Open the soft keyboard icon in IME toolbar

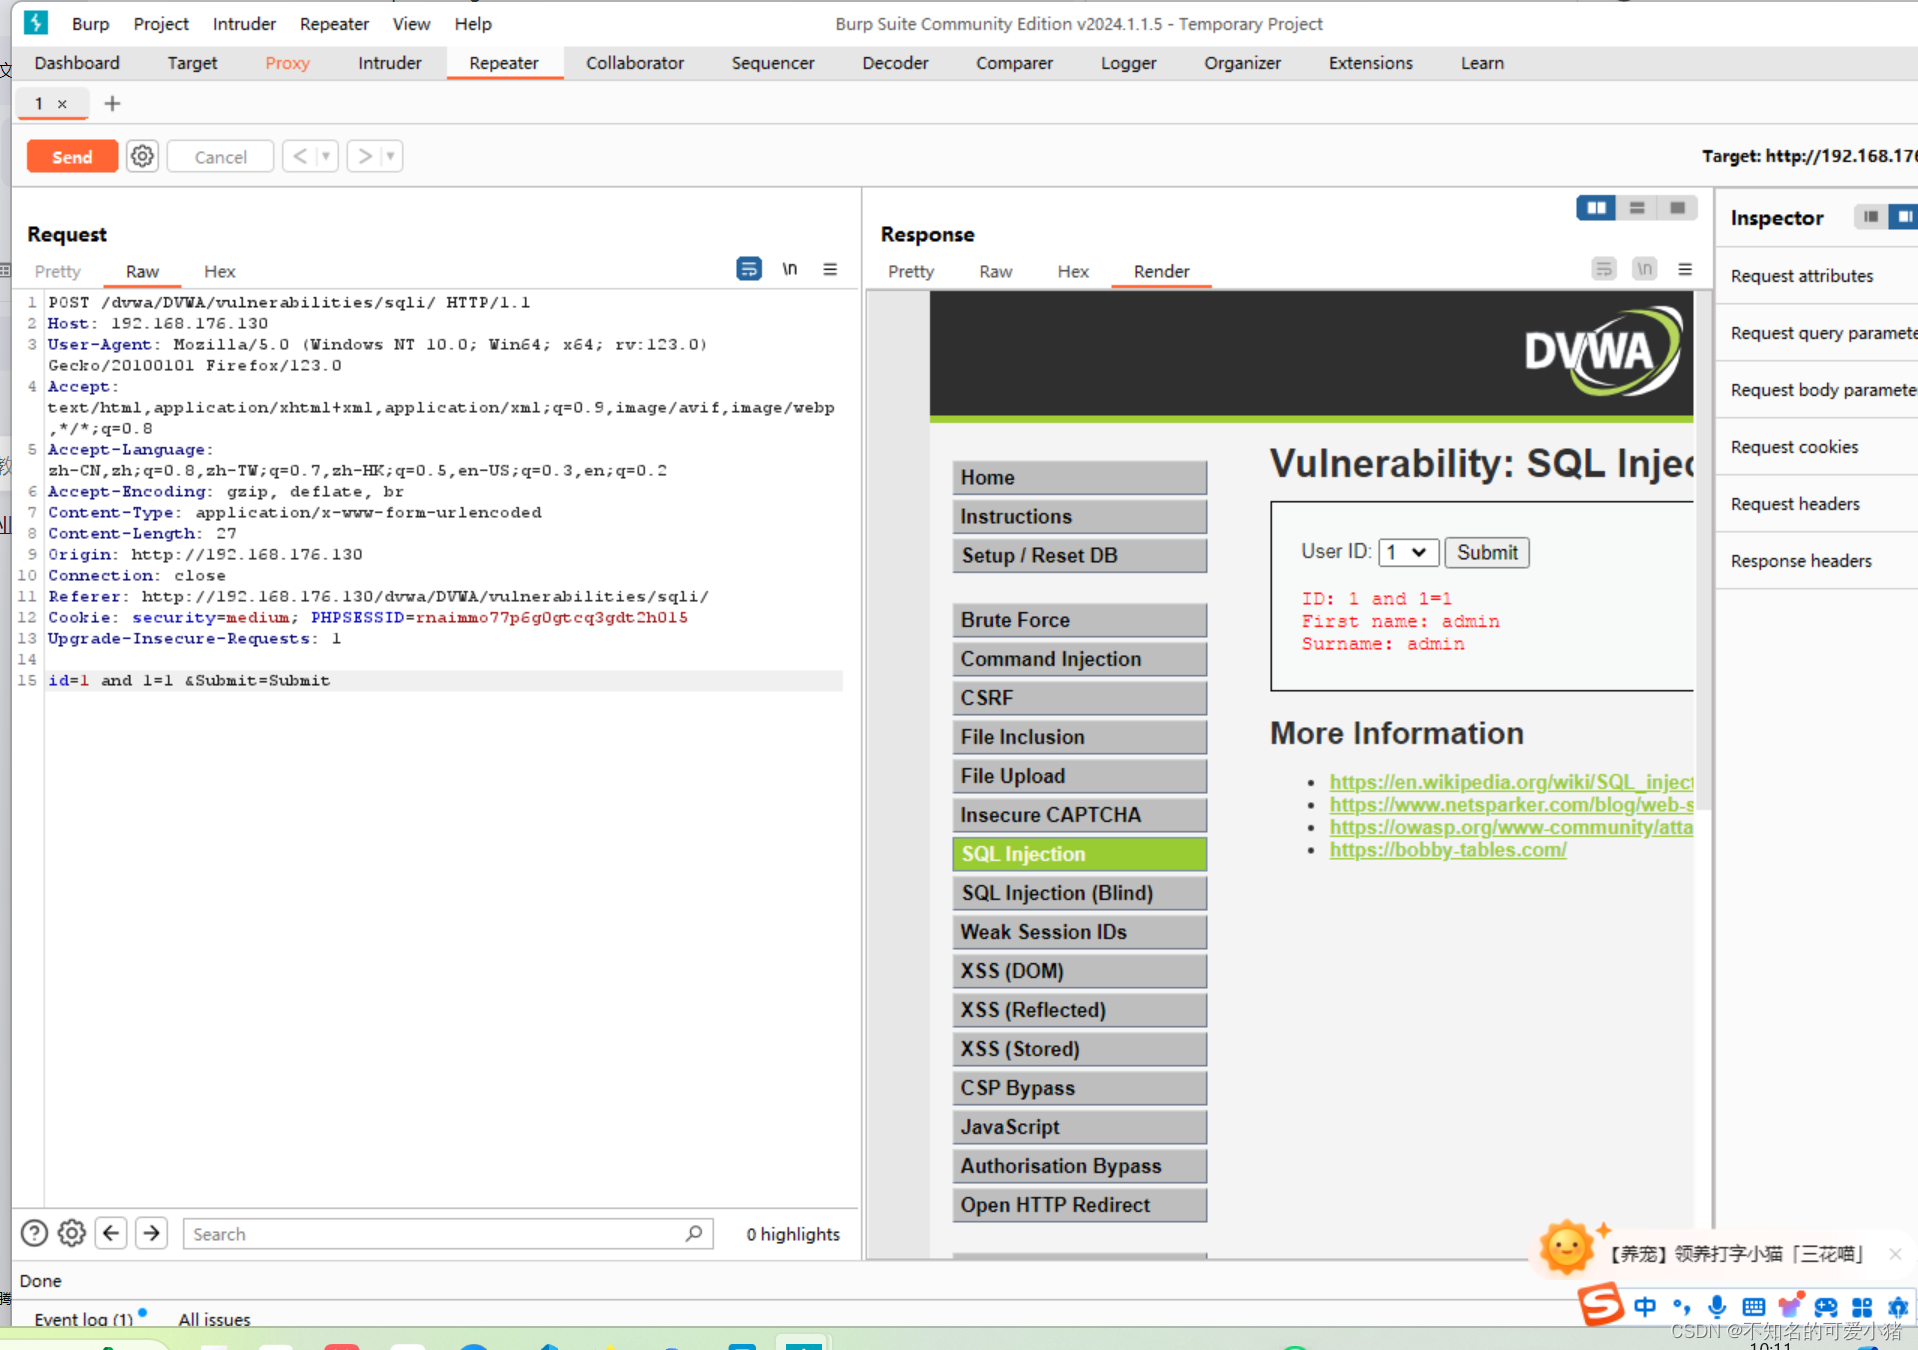coord(1753,1306)
